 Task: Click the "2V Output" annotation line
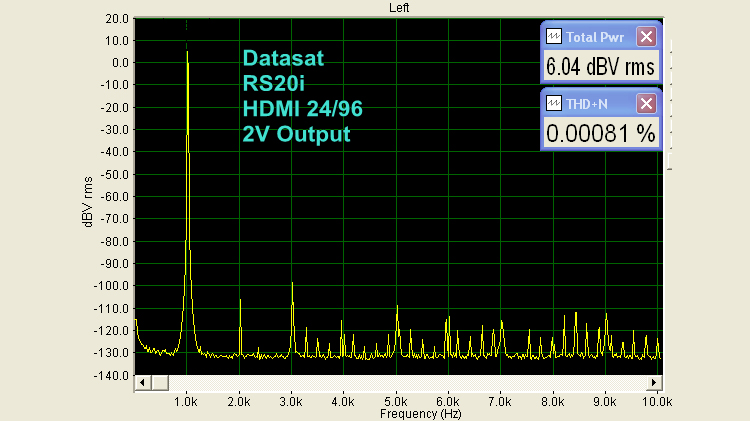[x=296, y=134]
